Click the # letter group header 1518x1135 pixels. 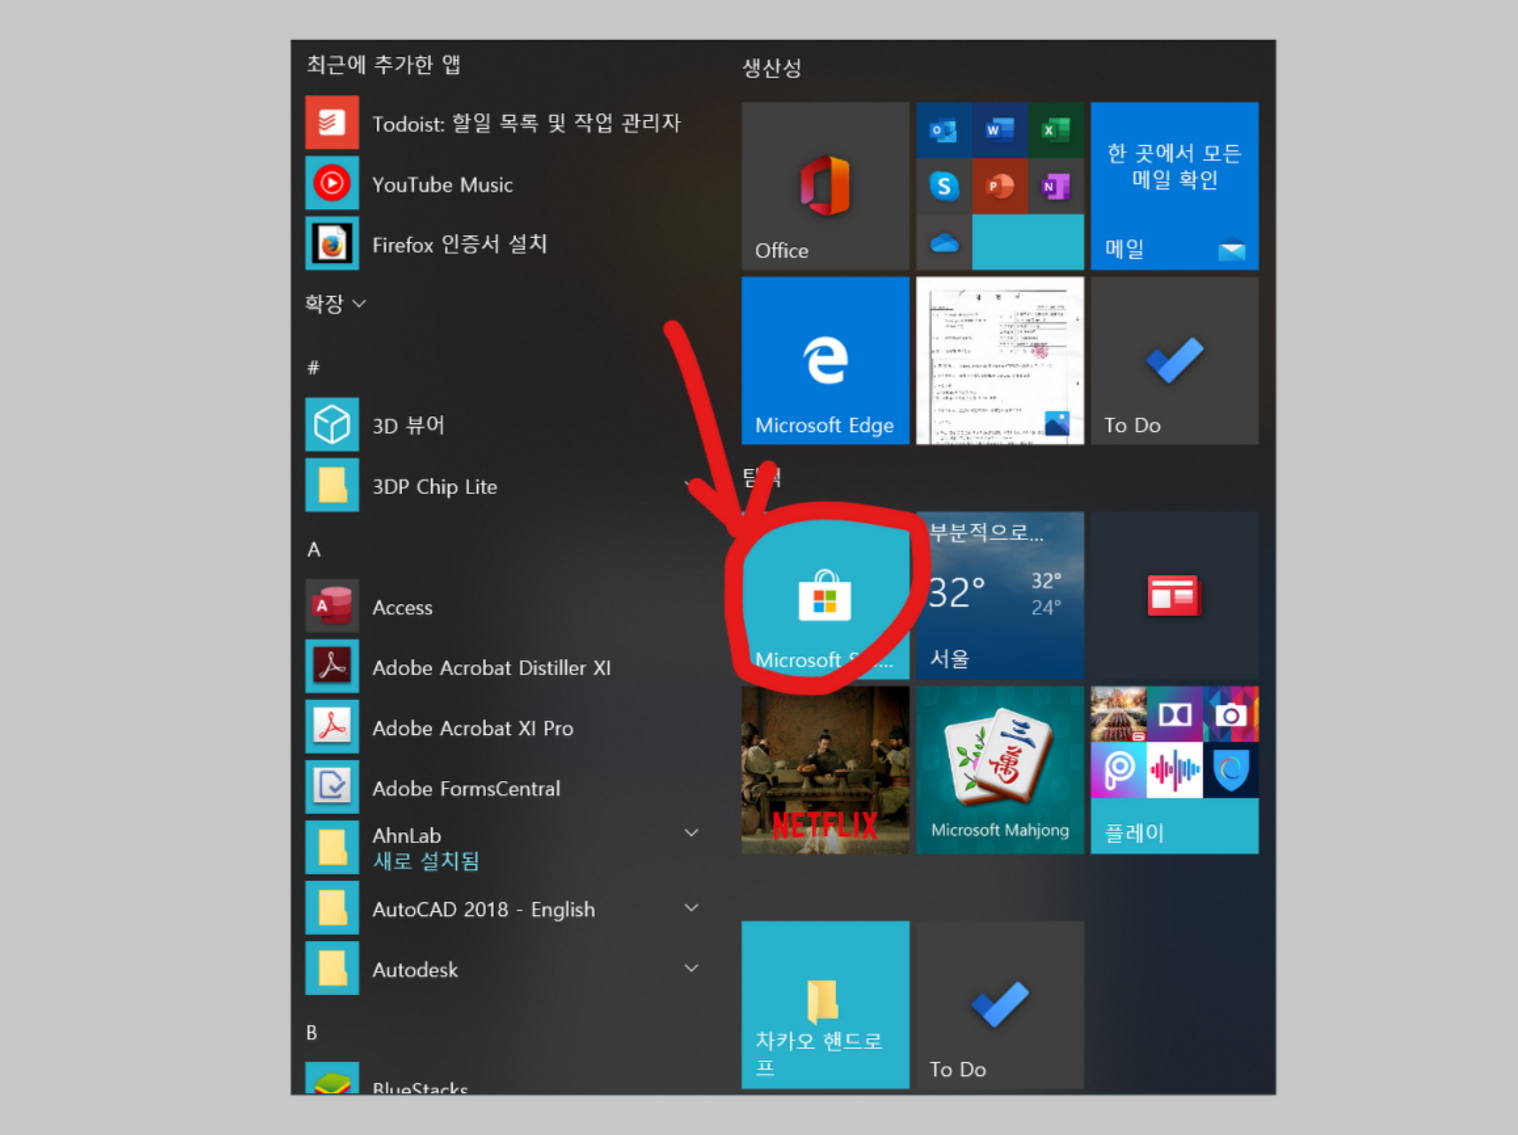point(313,367)
